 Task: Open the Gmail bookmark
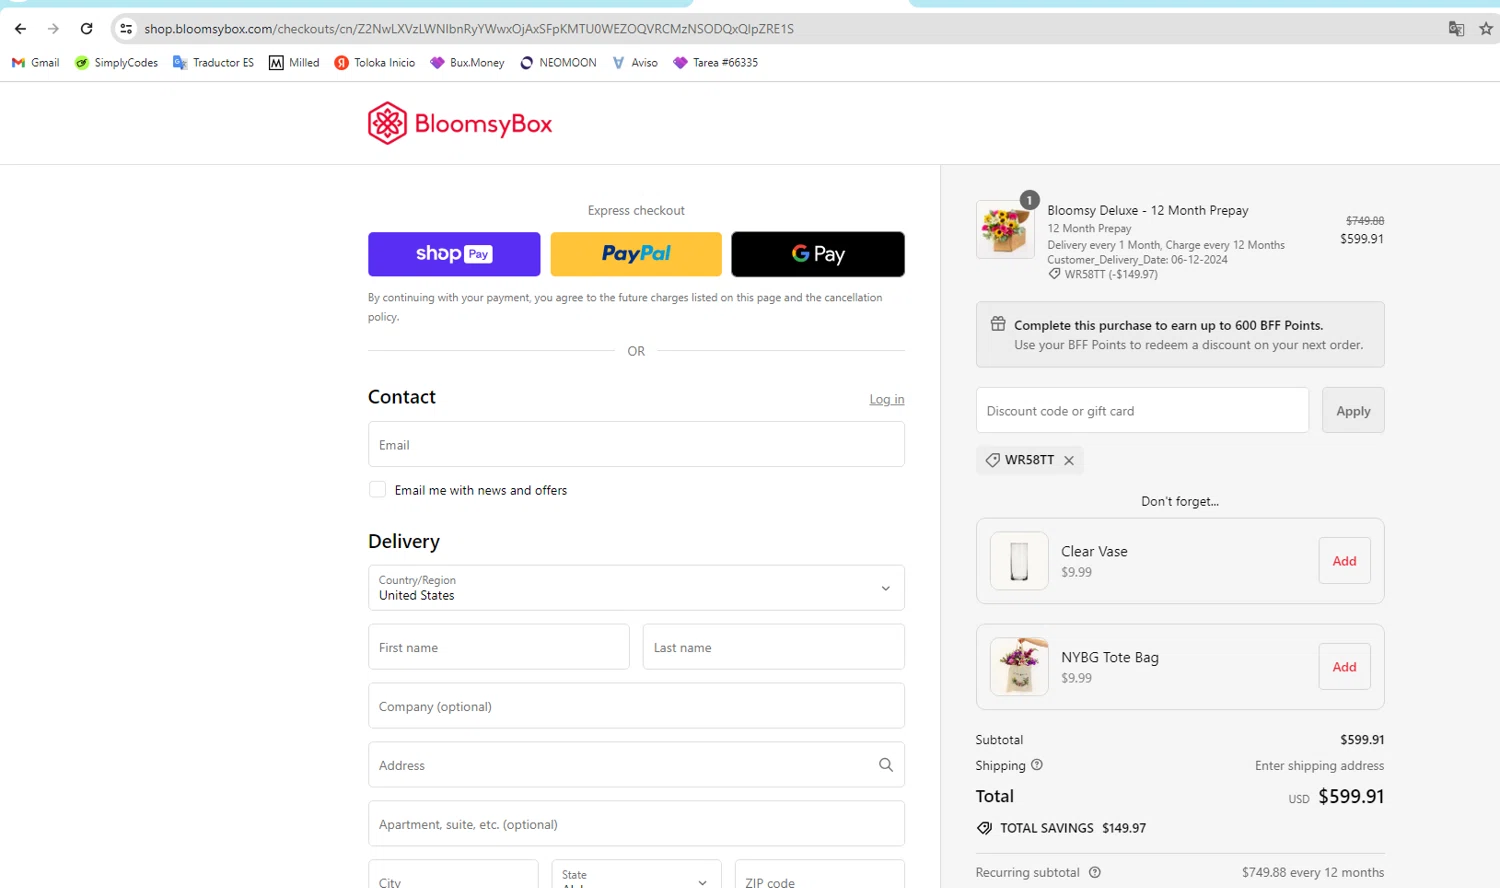click(x=35, y=62)
